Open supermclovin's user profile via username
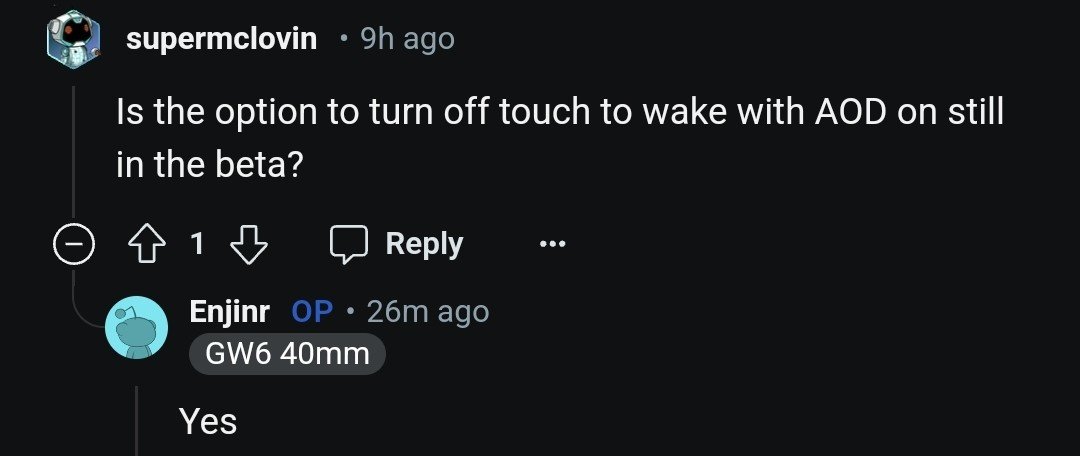Viewport: 1080px width, 456px height. [x=222, y=39]
